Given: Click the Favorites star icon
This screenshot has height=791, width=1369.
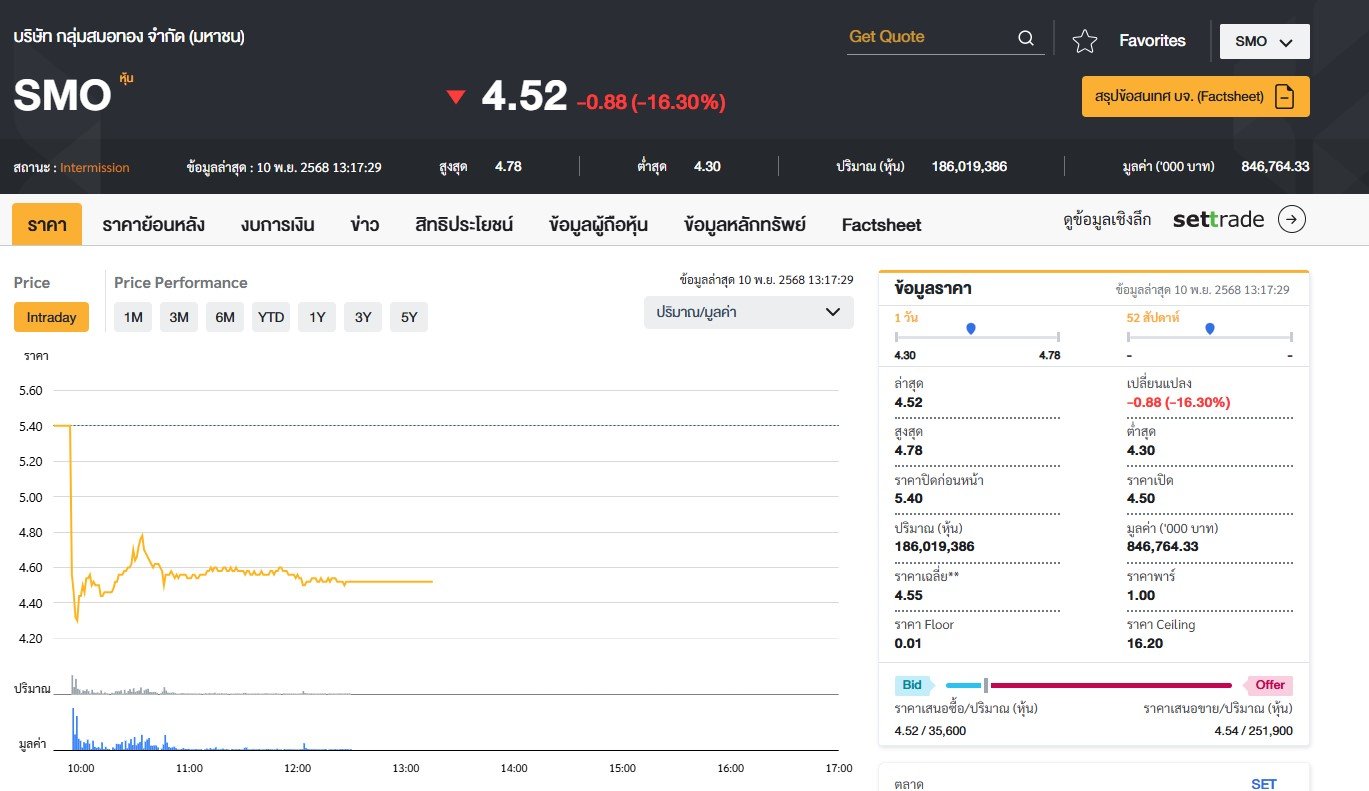Looking at the screenshot, I should pos(1084,41).
